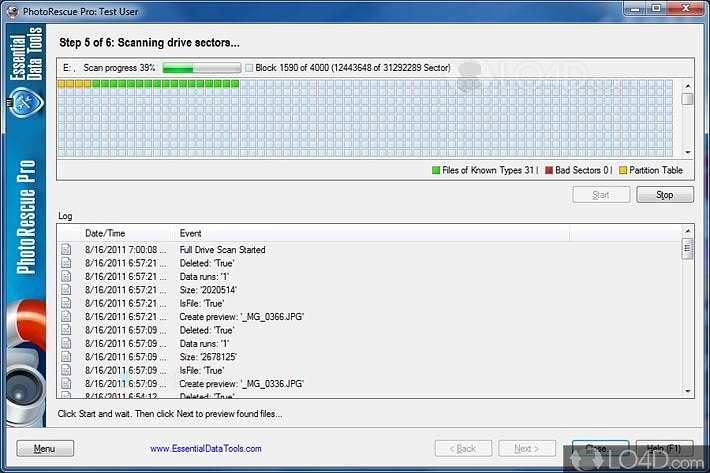
Task: Click block map scrollbar down arrow
Action: pos(687,153)
